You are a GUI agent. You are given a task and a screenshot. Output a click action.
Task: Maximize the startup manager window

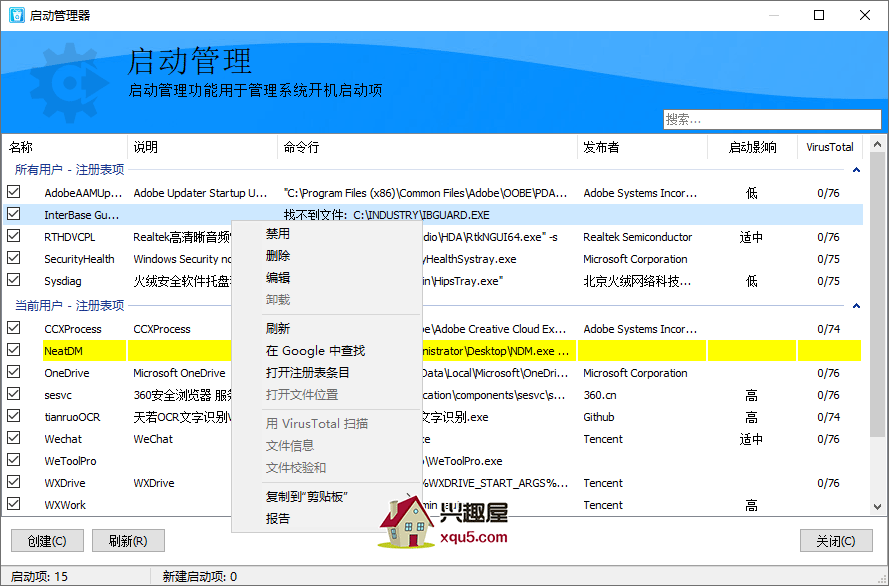(x=819, y=15)
